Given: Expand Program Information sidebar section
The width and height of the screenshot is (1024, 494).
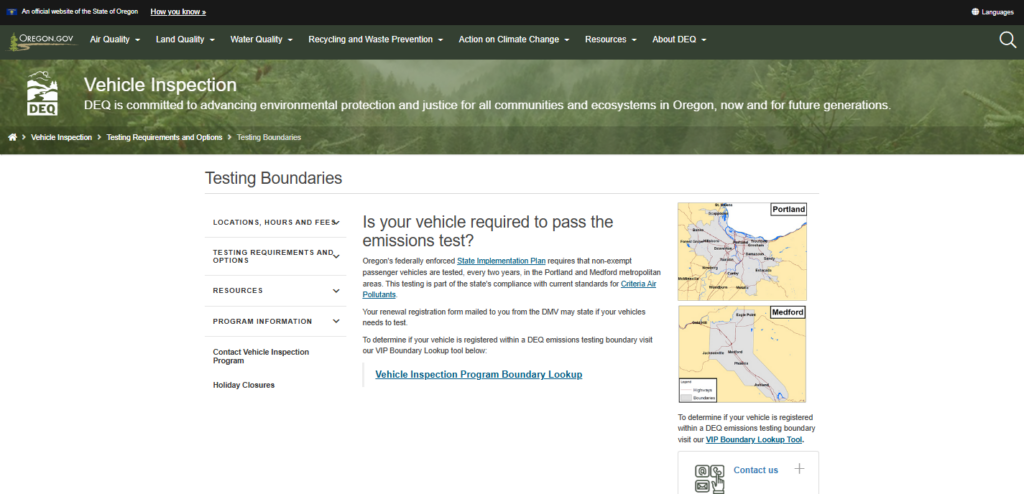Looking at the screenshot, I should [x=337, y=322].
